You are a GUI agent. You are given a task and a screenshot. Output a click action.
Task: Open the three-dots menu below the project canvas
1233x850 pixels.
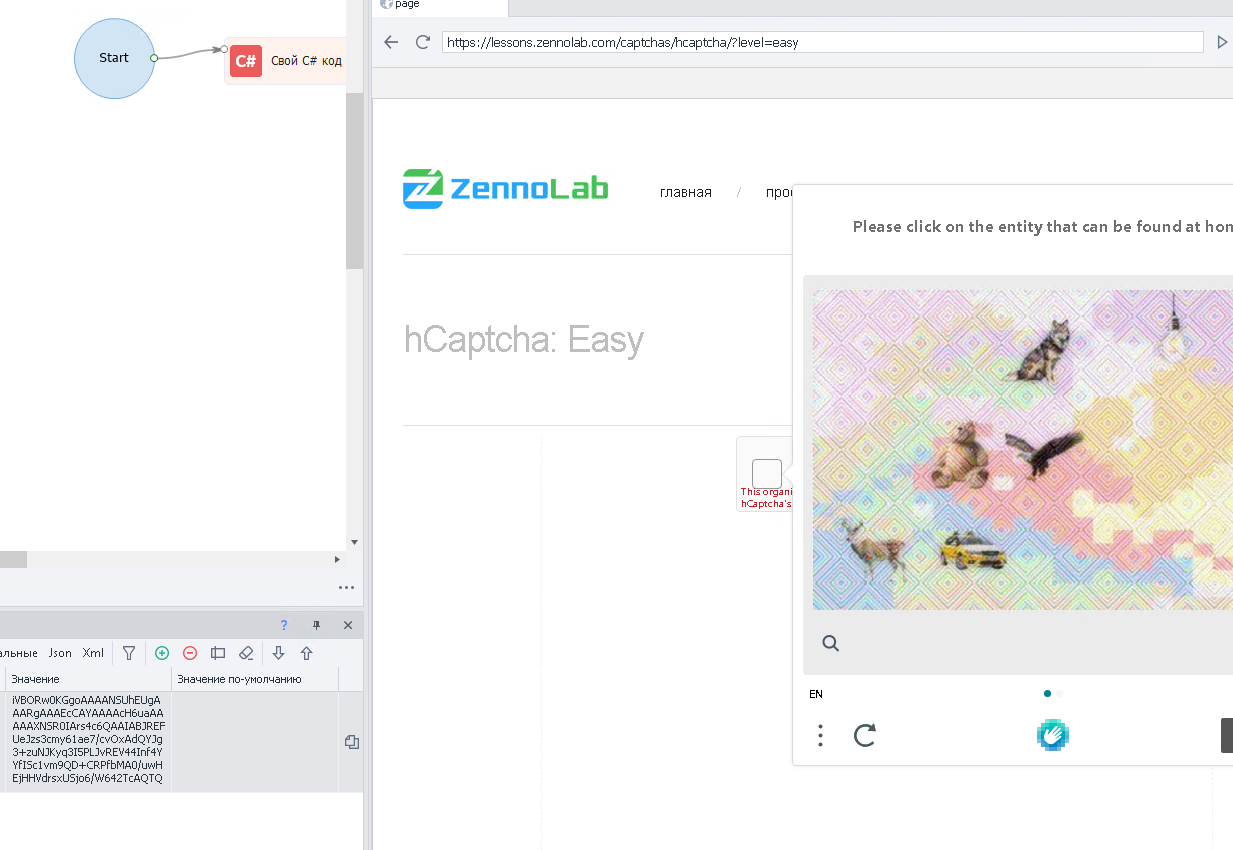pos(346,588)
